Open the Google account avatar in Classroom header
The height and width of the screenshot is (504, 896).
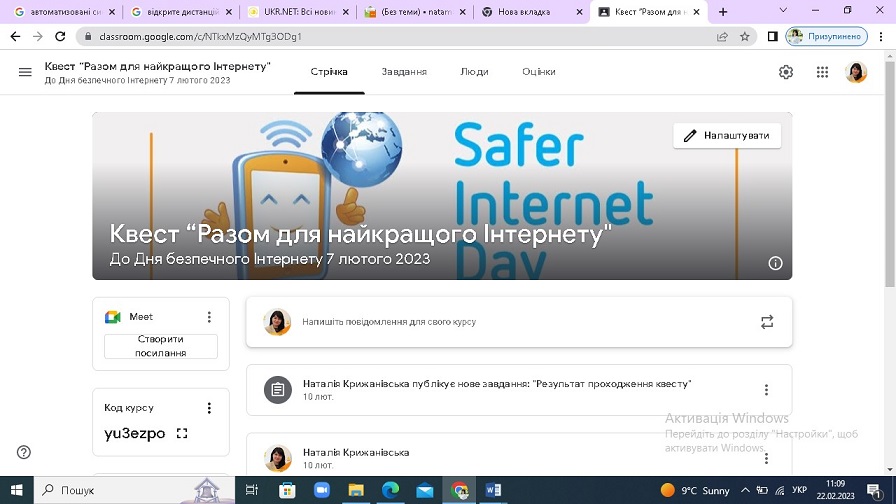pyautogui.click(x=856, y=72)
